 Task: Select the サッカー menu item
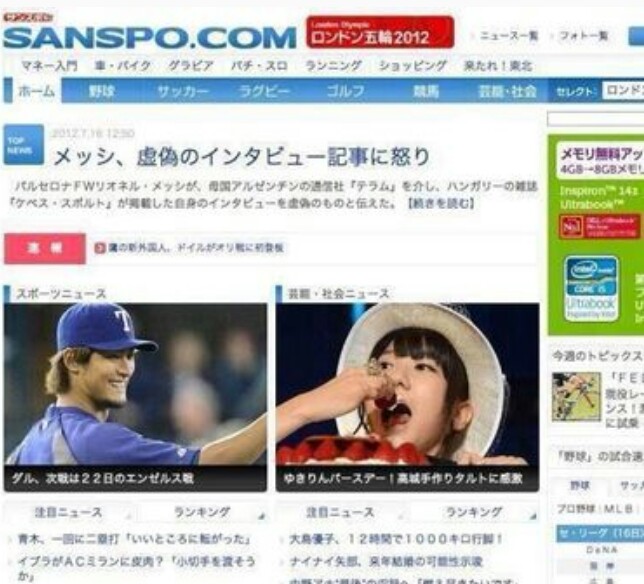(183, 91)
